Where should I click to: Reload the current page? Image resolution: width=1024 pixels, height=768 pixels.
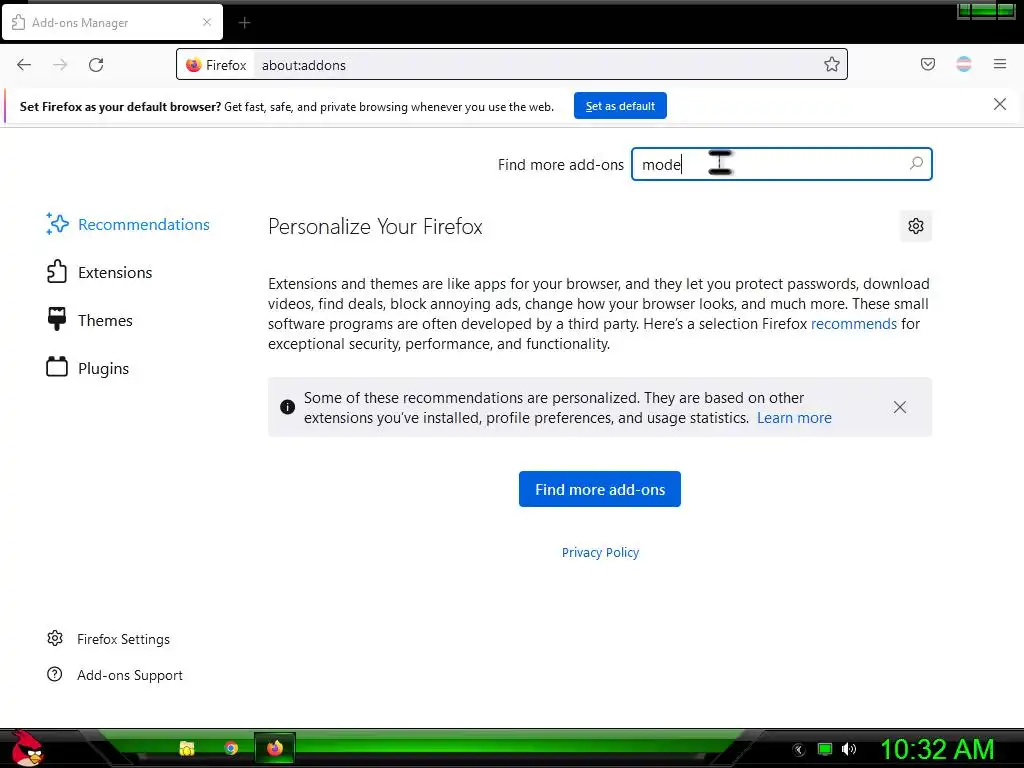tap(96, 65)
